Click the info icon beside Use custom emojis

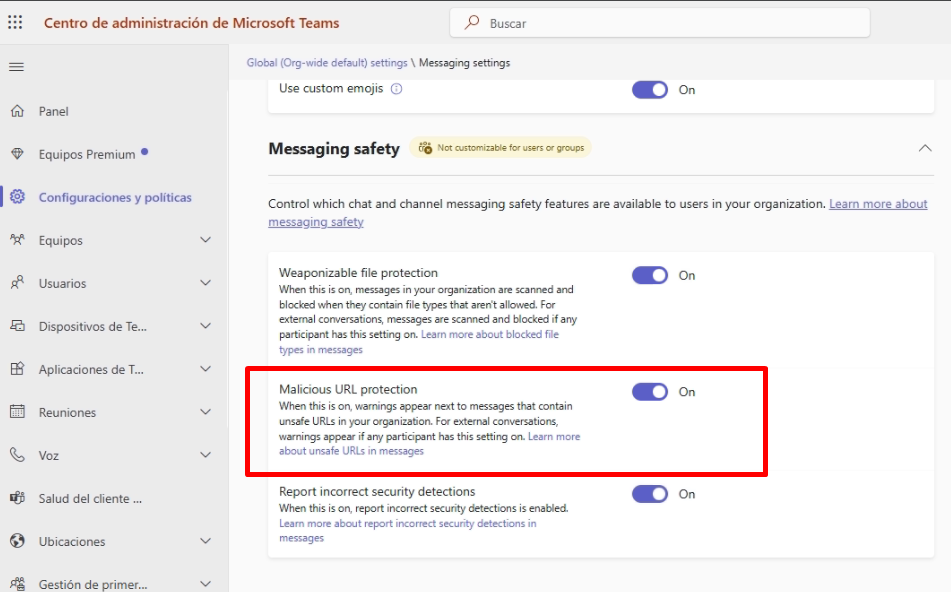click(396, 89)
